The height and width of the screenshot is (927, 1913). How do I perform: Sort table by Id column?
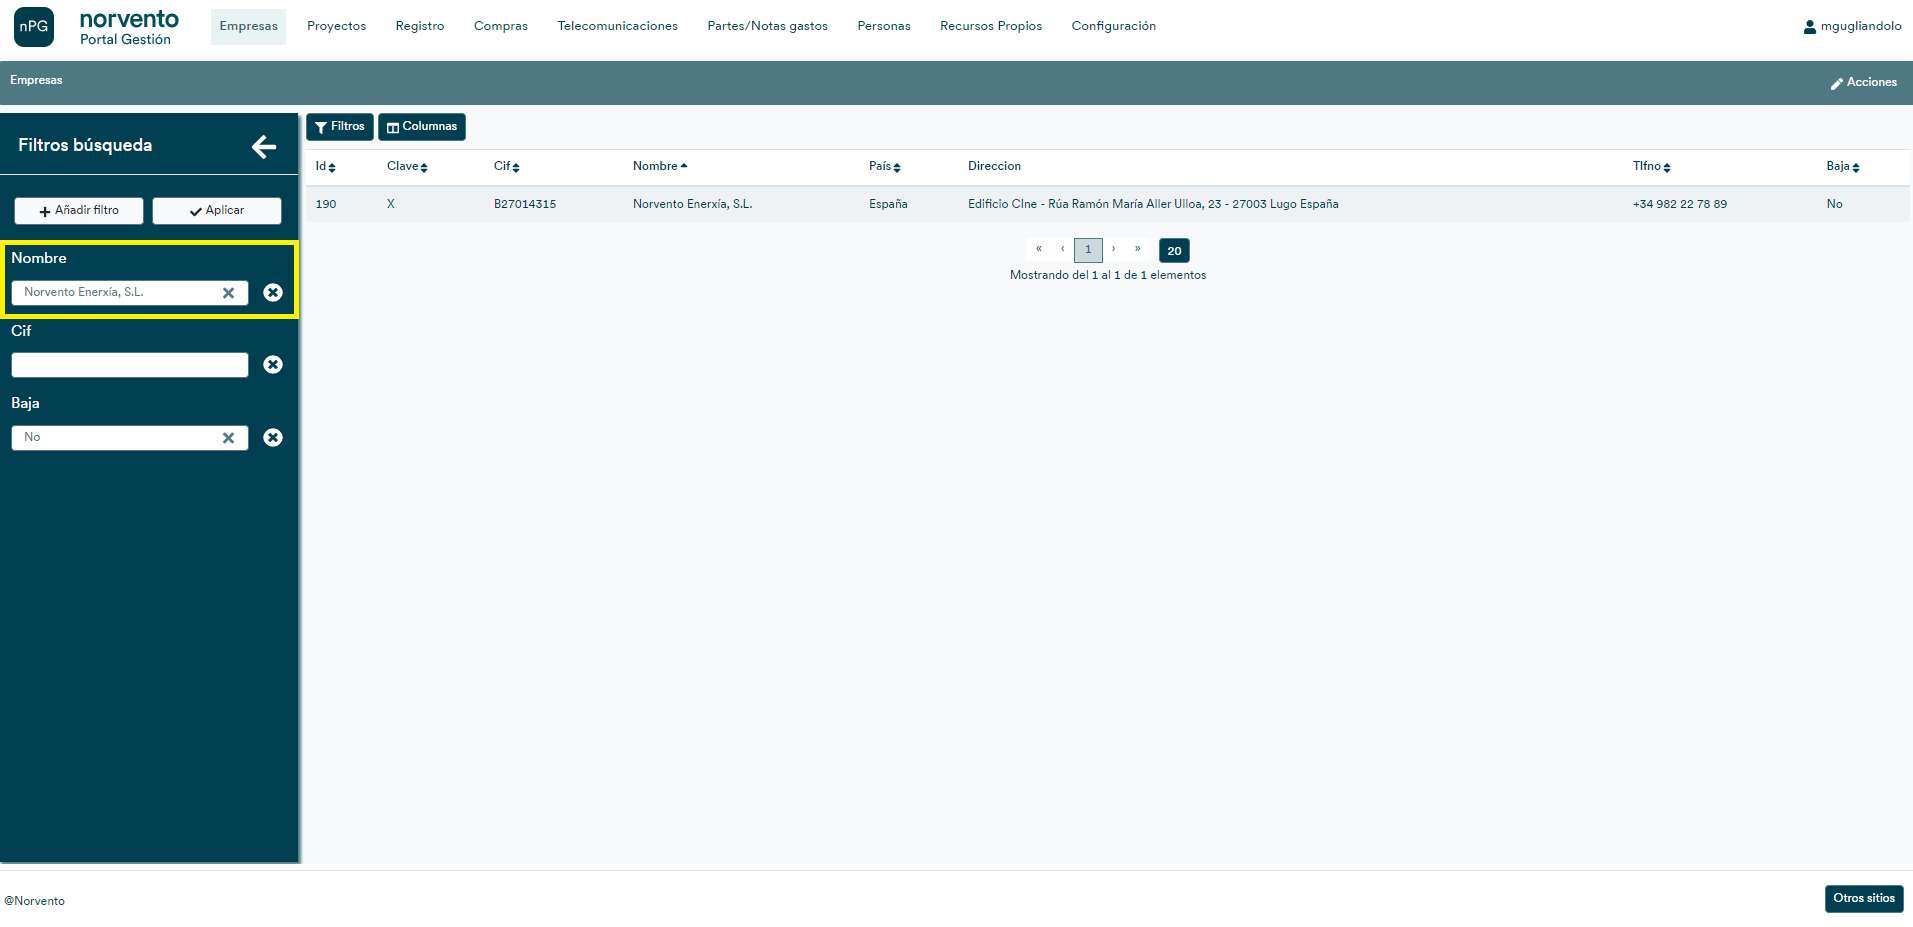(326, 167)
